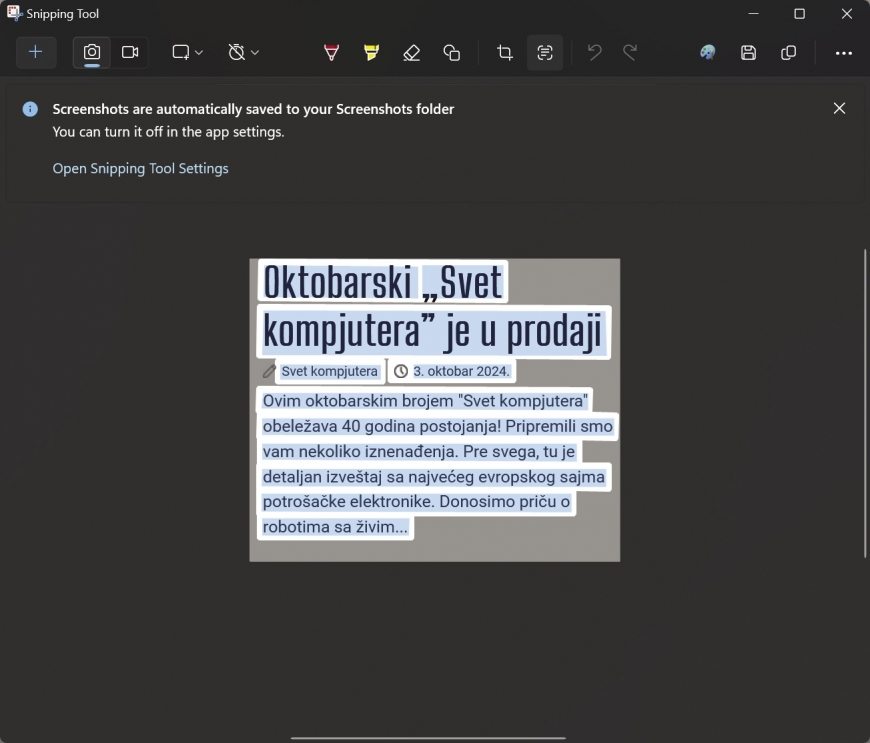Click the blue info icon in notification
Viewport: 870px width, 743px height.
(x=30, y=109)
